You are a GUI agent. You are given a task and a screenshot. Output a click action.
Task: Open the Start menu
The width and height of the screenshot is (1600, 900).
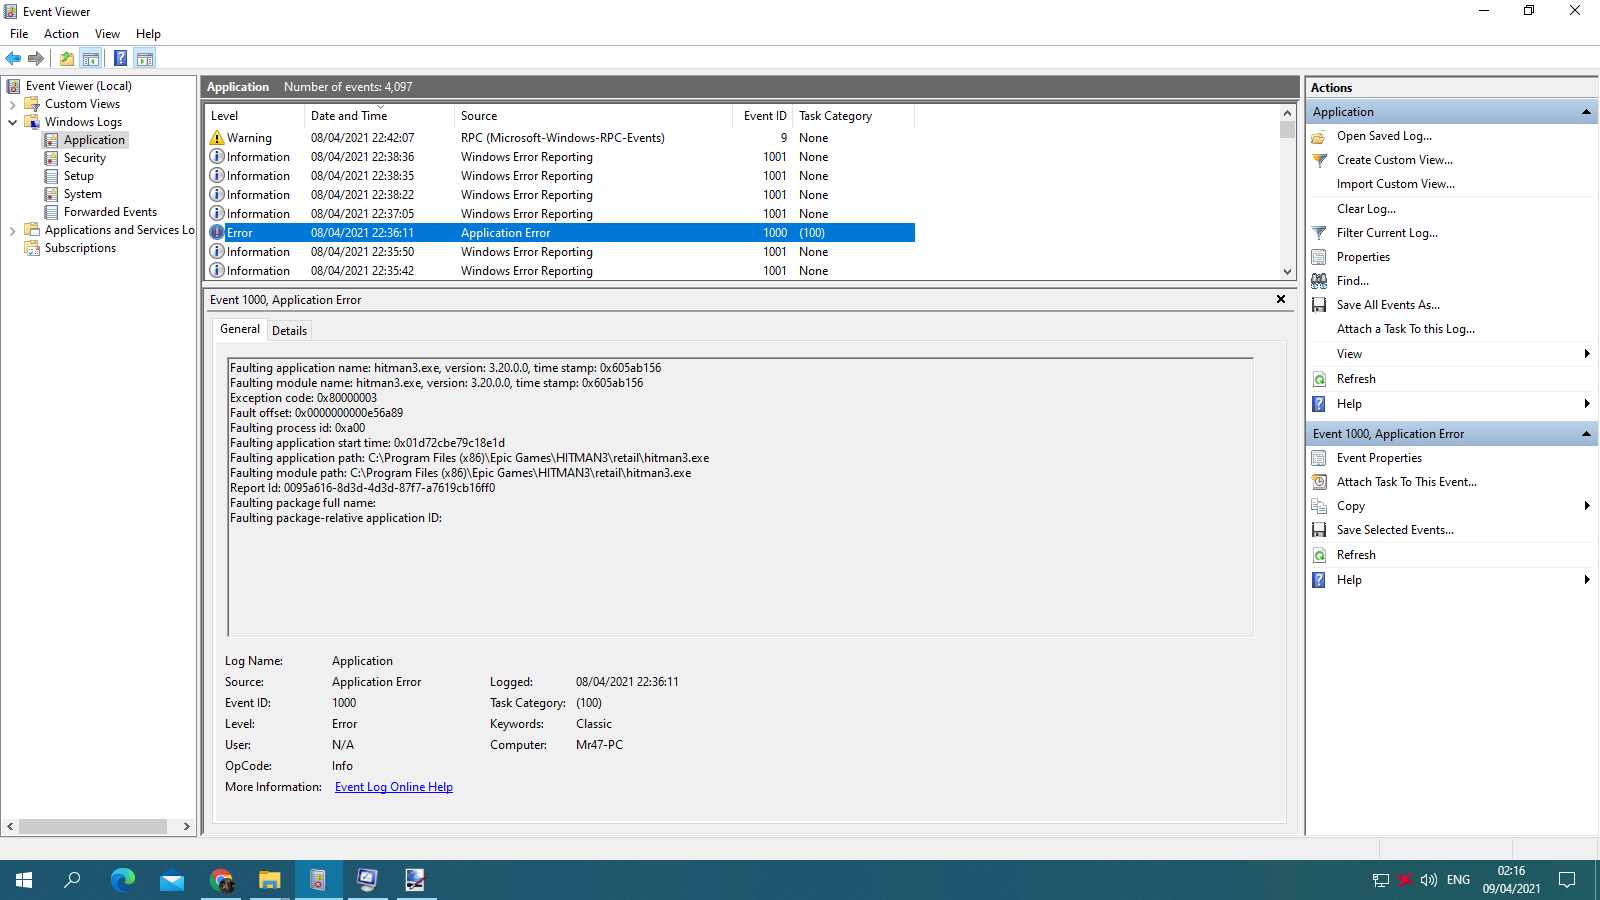click(24, 880)
